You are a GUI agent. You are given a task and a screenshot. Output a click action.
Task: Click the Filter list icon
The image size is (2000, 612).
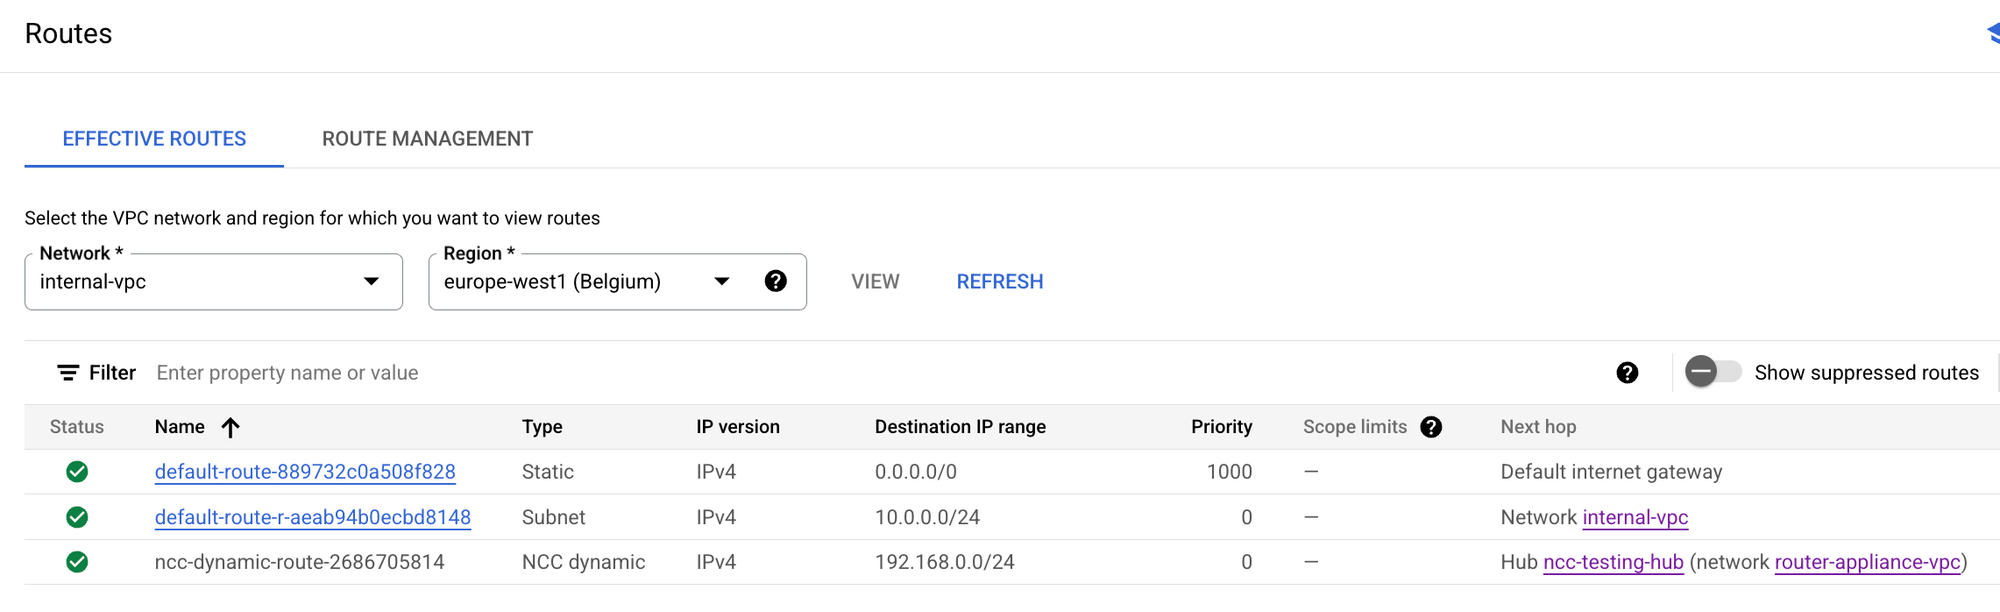(x=68, y=373)
